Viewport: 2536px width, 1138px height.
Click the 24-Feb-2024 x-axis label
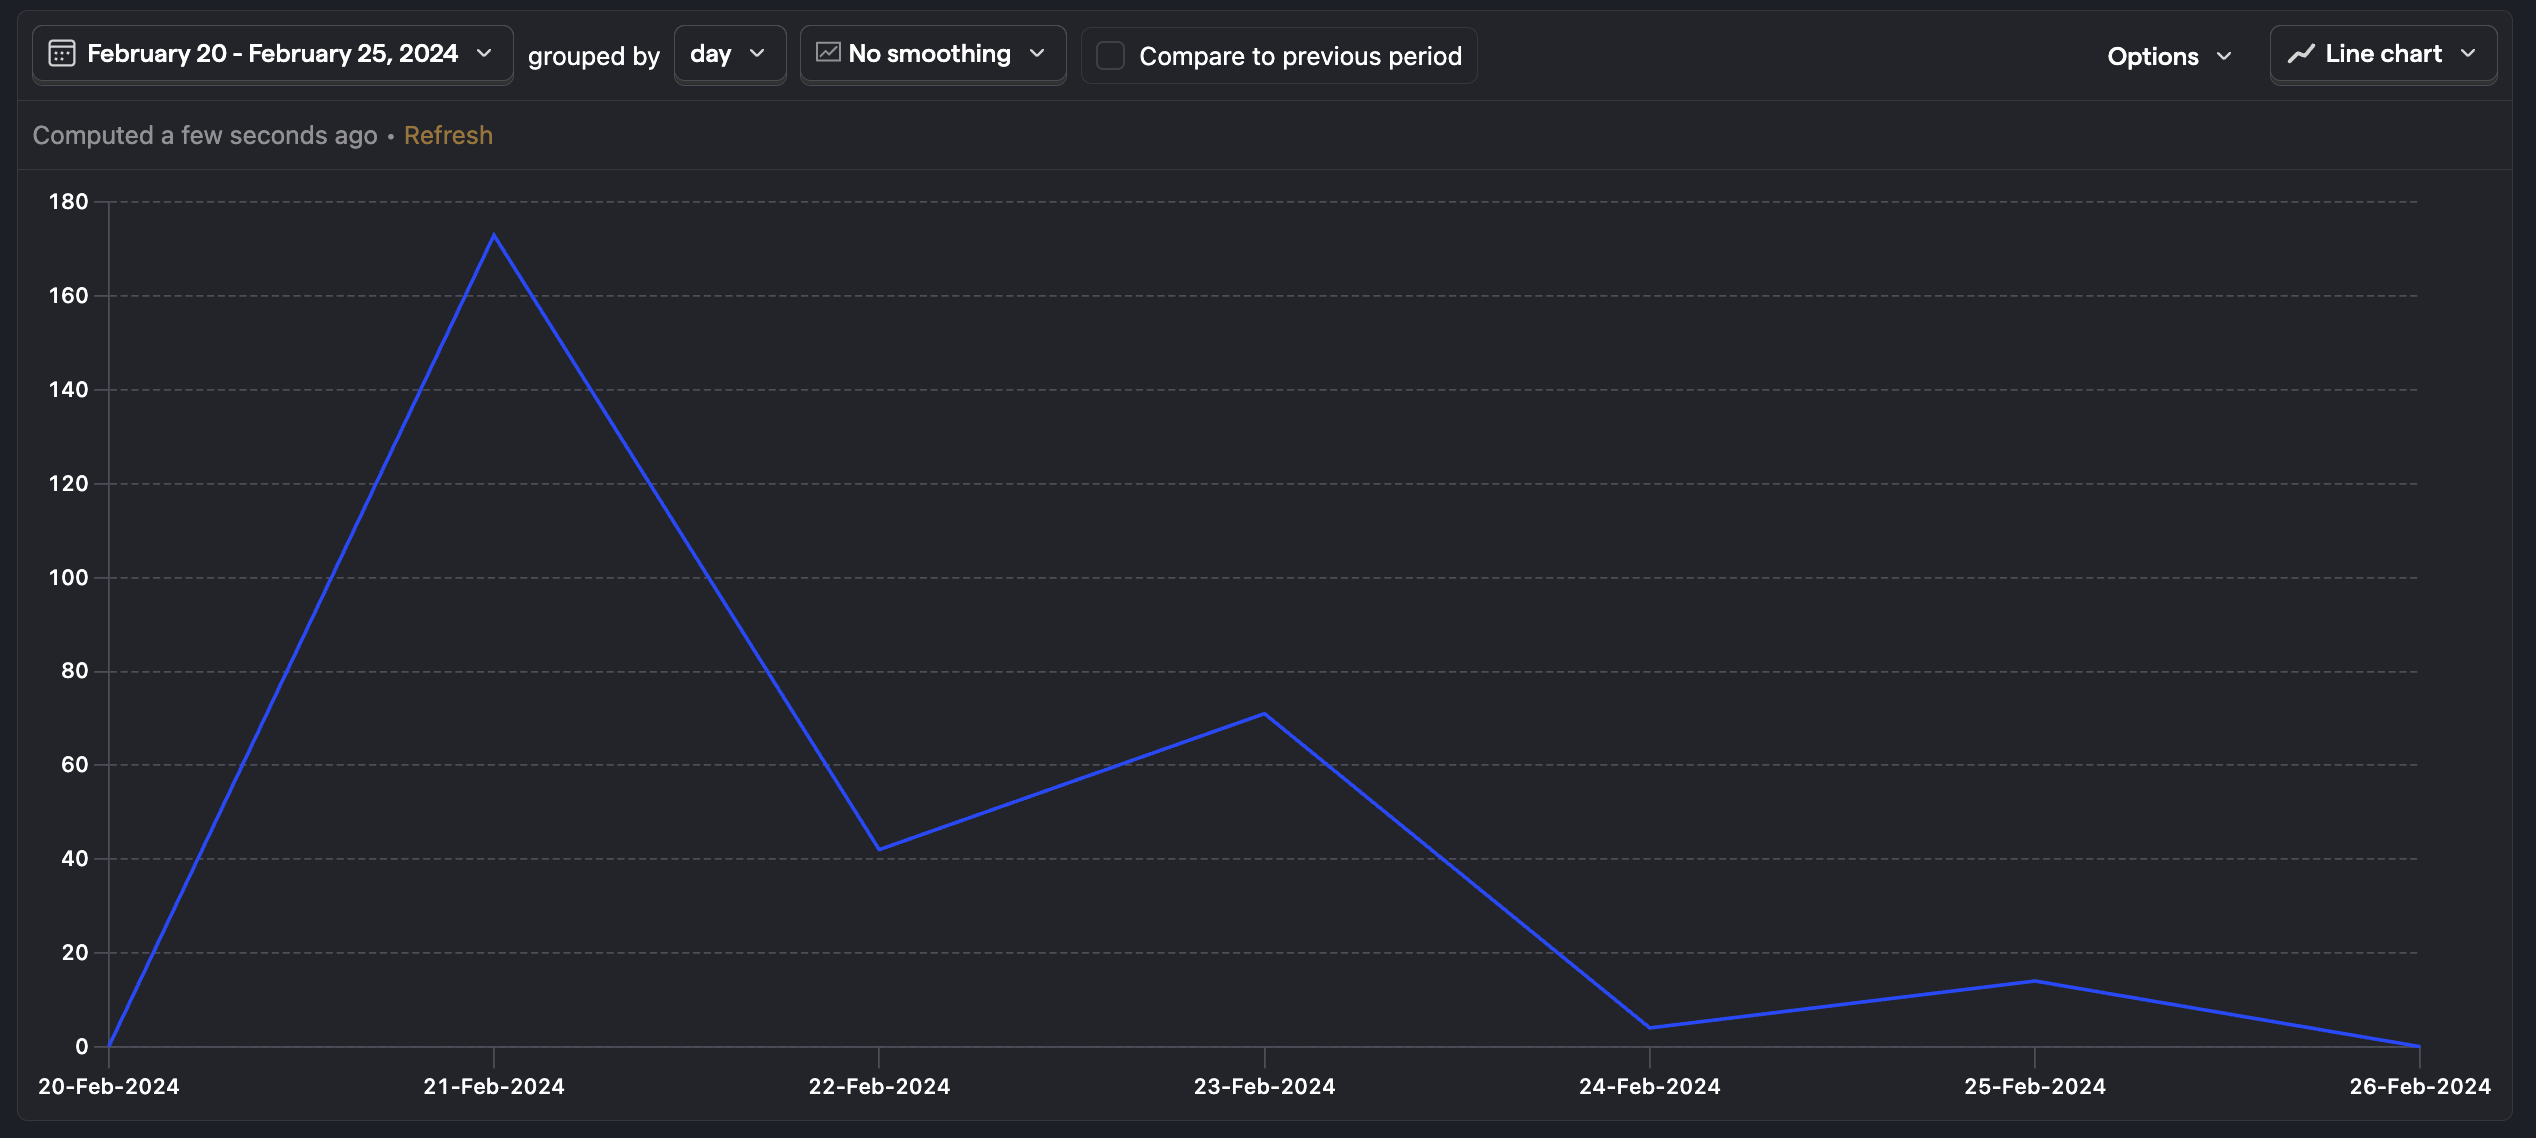(x=1650, y=1087)
